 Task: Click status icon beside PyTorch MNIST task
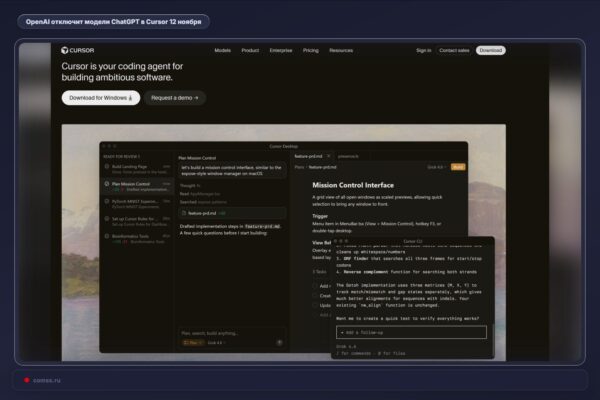[x=107, y=201]
